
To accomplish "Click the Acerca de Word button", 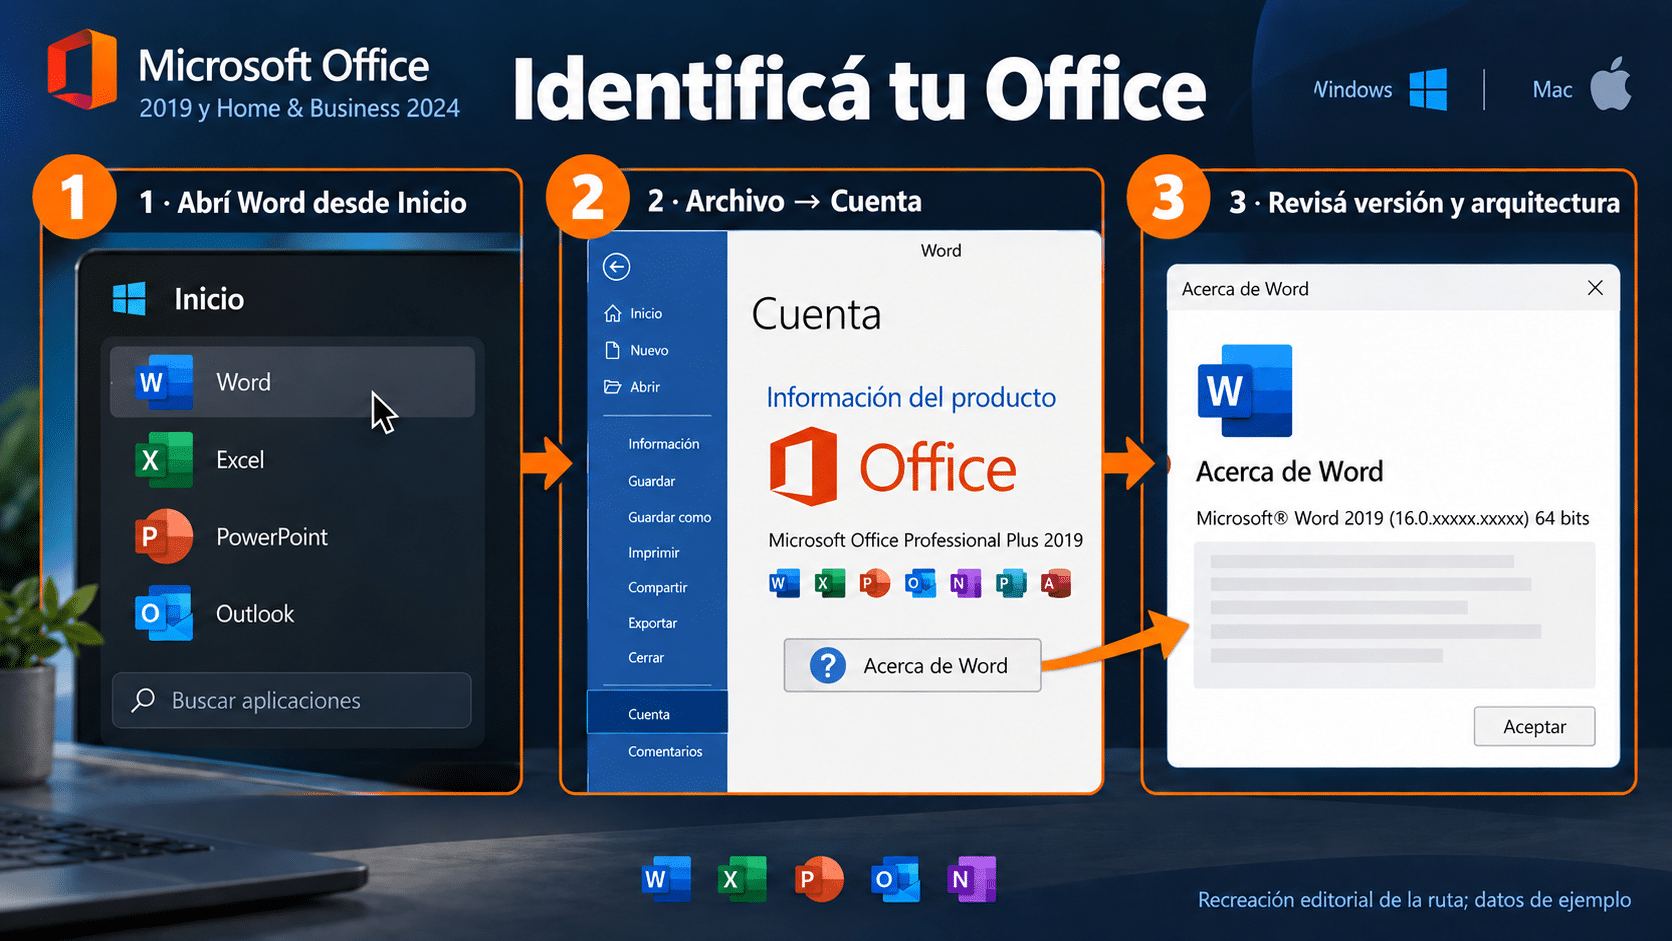I will point(912,665).
